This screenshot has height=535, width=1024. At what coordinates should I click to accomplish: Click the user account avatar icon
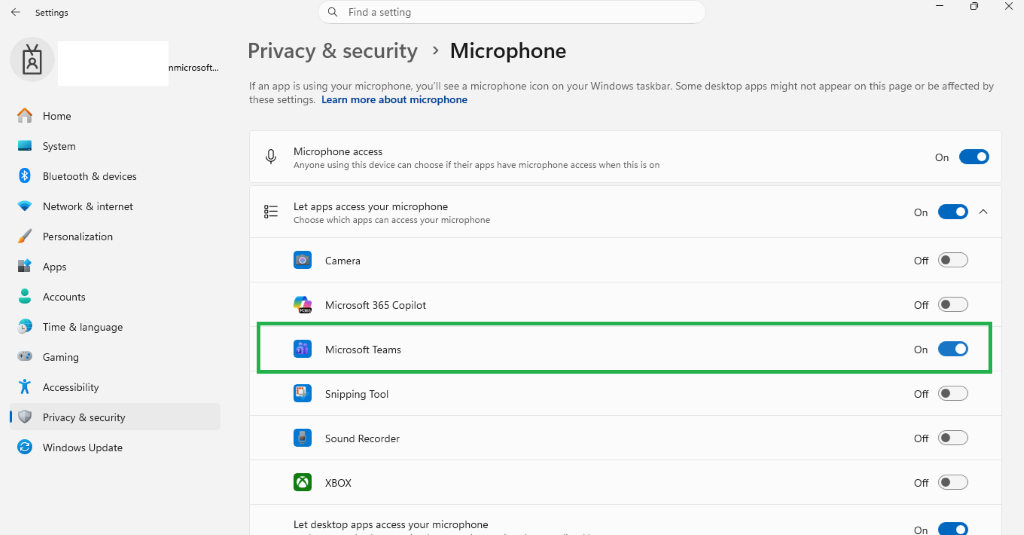point(32,59)
